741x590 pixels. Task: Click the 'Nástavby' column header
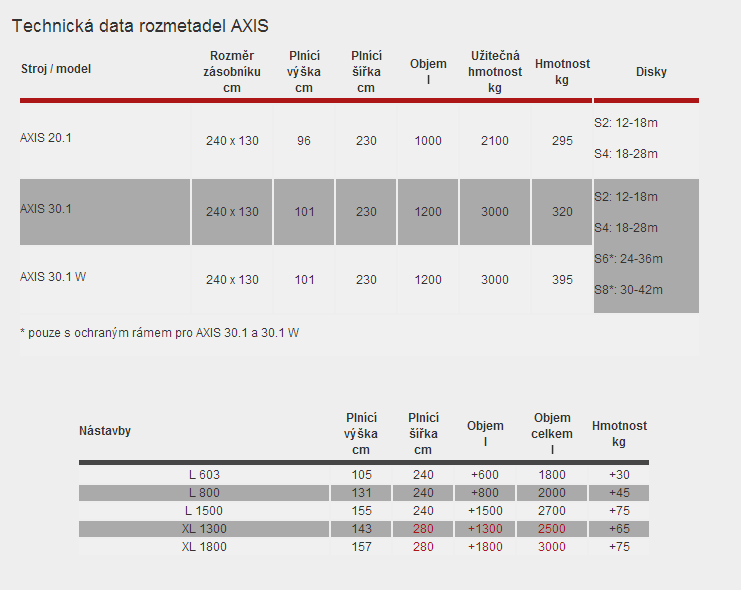pos(105,431)
